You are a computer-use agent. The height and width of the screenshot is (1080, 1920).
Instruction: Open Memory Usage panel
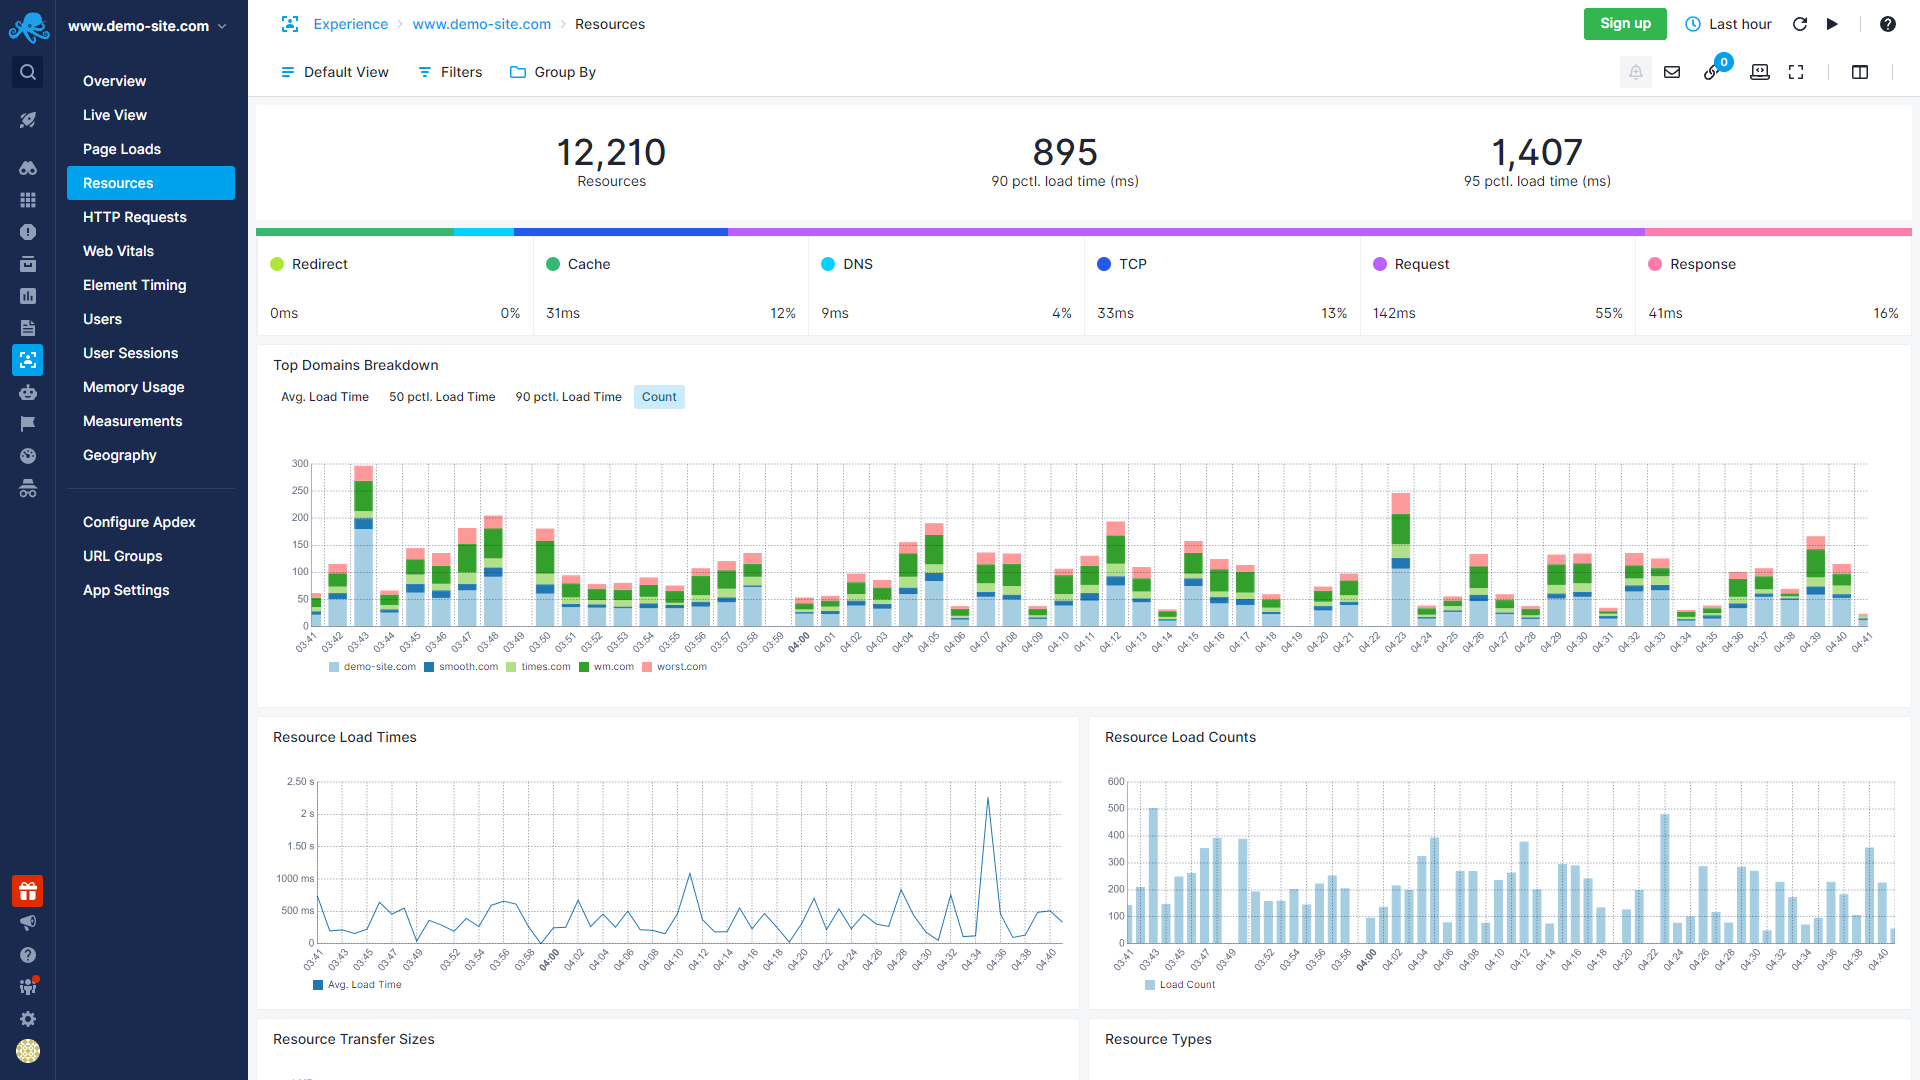click(x=132, y=386)
